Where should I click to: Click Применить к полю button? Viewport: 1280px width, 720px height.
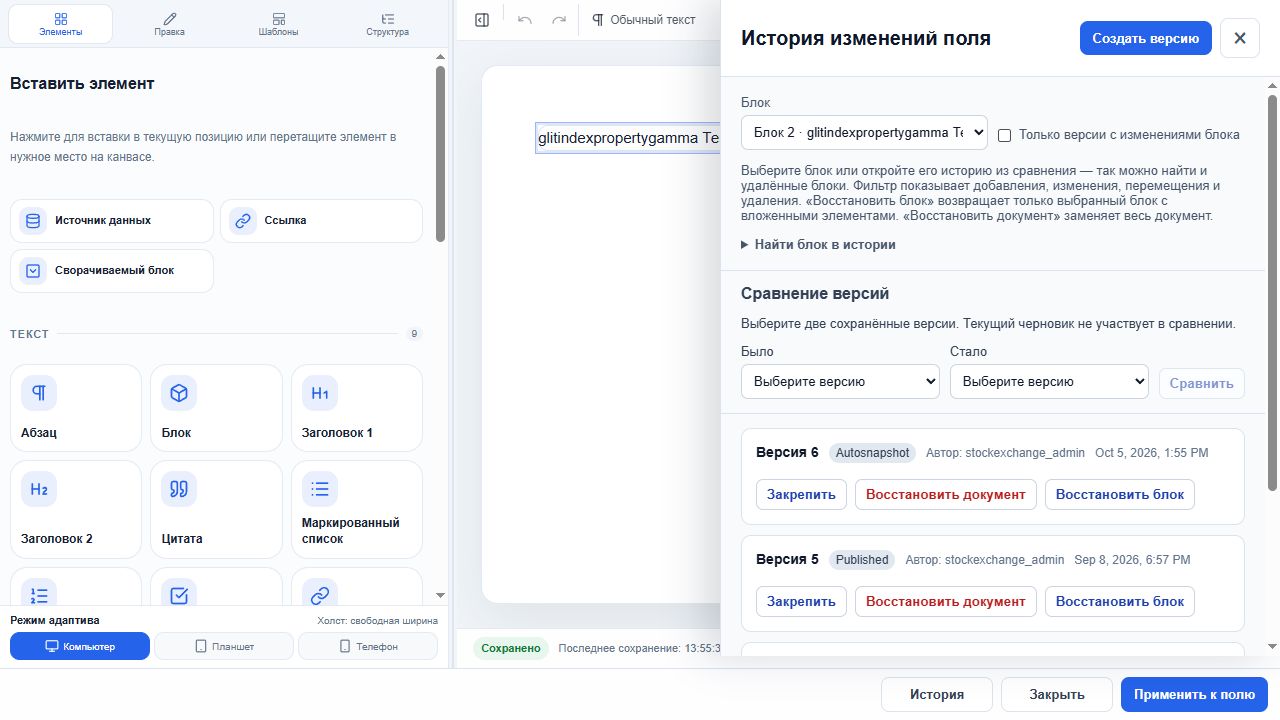tap(1194, 694)
